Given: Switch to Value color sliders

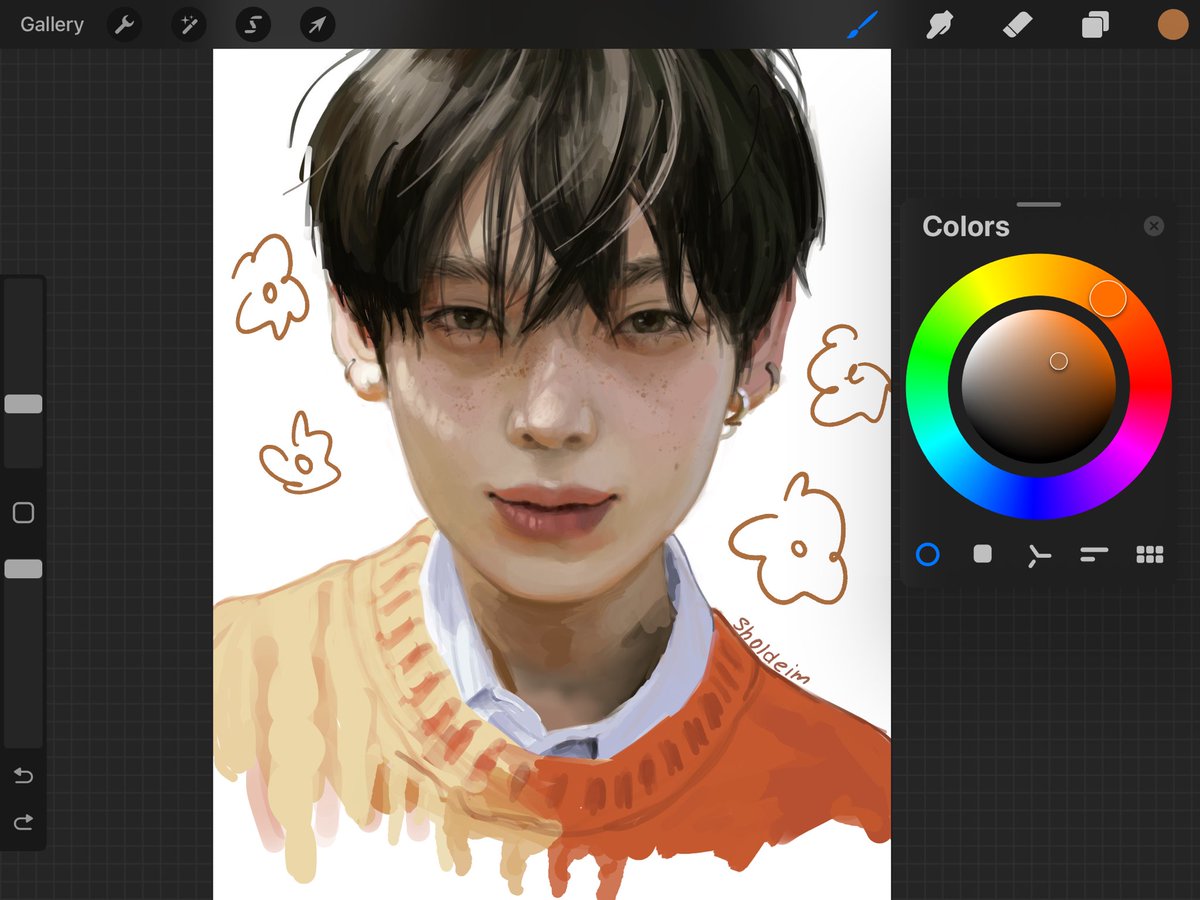Looking at the screenshot, I should (1094, 554).
